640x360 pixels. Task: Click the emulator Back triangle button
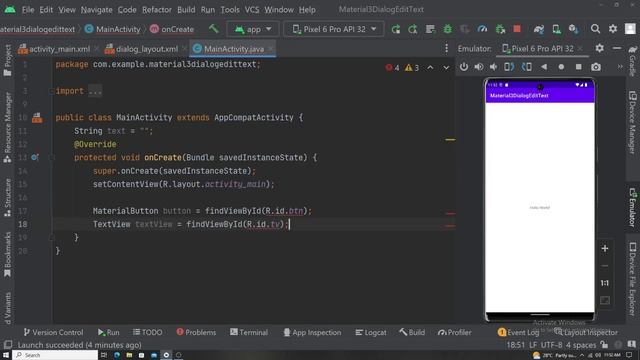coord(544,67)
